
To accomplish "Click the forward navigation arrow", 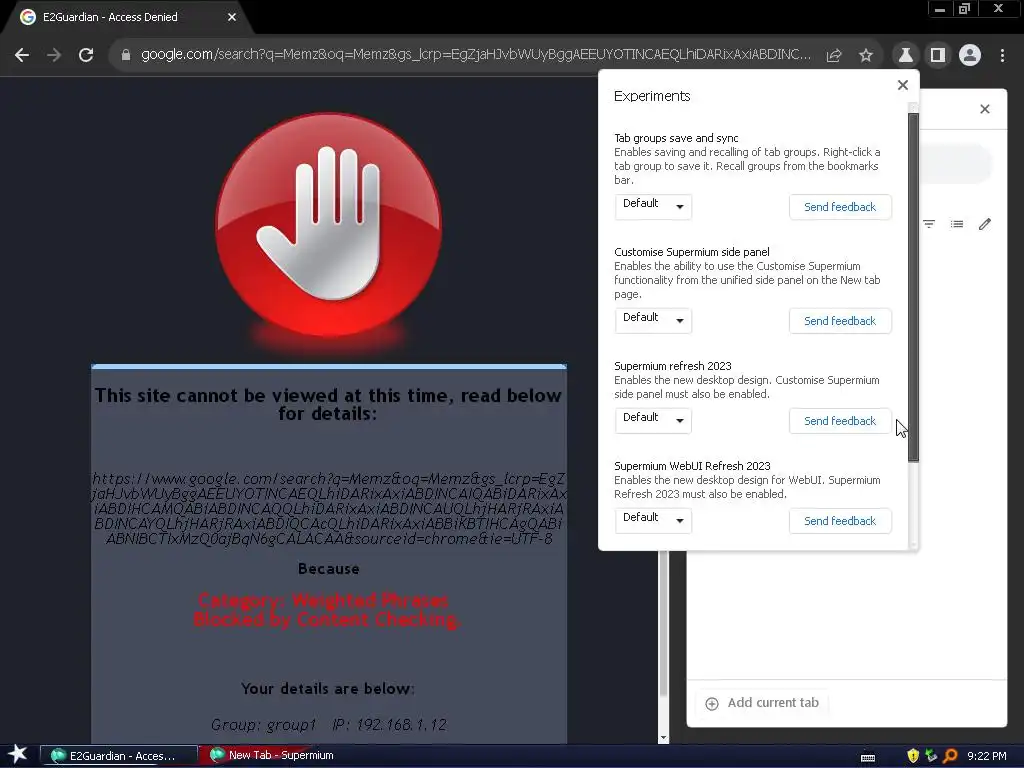I will point(54,56).
